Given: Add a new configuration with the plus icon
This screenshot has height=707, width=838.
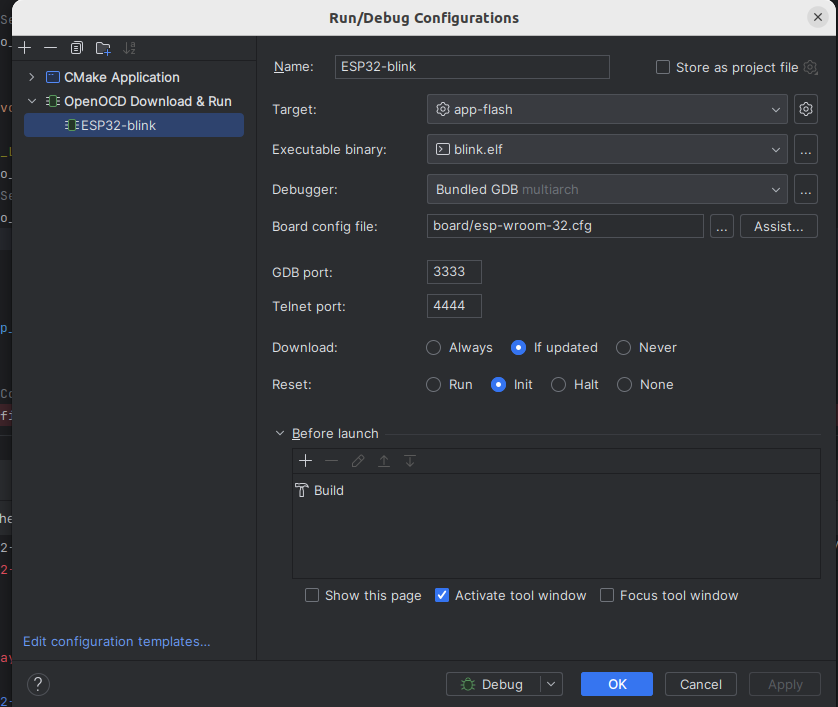Looking at the screenshot, I should click(25, 48).
